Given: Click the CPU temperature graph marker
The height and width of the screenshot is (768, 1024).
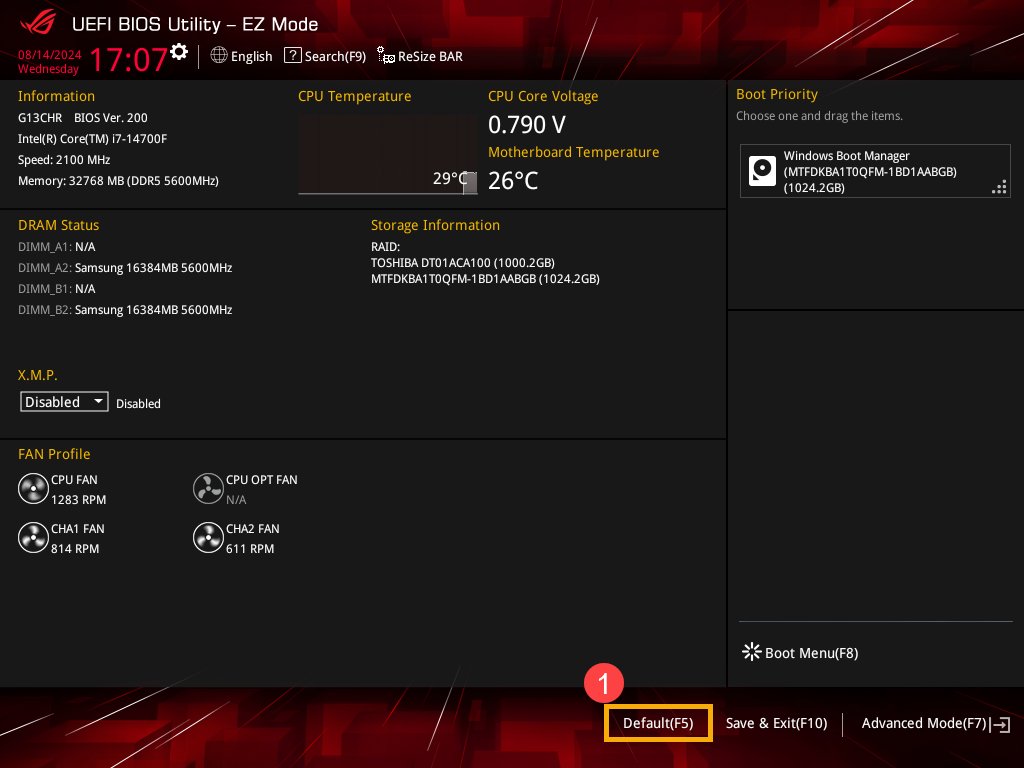Looking at the screenshot, I should coord(470,184).
